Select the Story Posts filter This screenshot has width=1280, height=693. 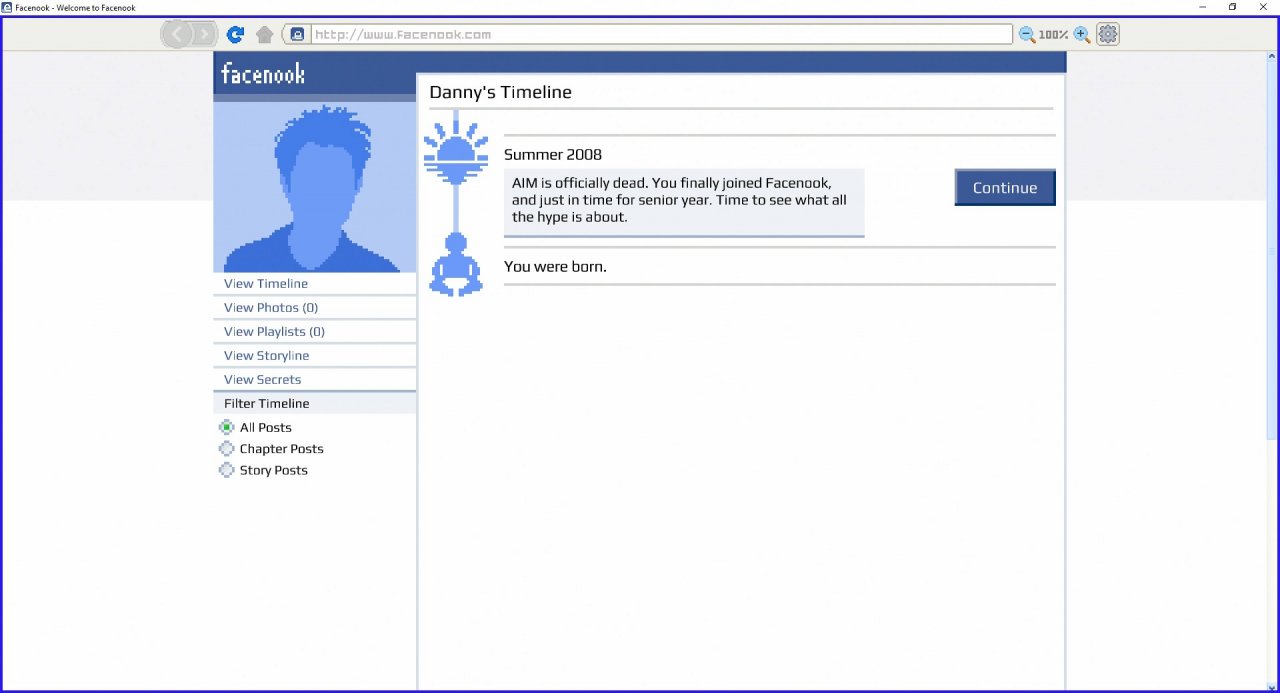pyautogui.click(x=226, y=470)
